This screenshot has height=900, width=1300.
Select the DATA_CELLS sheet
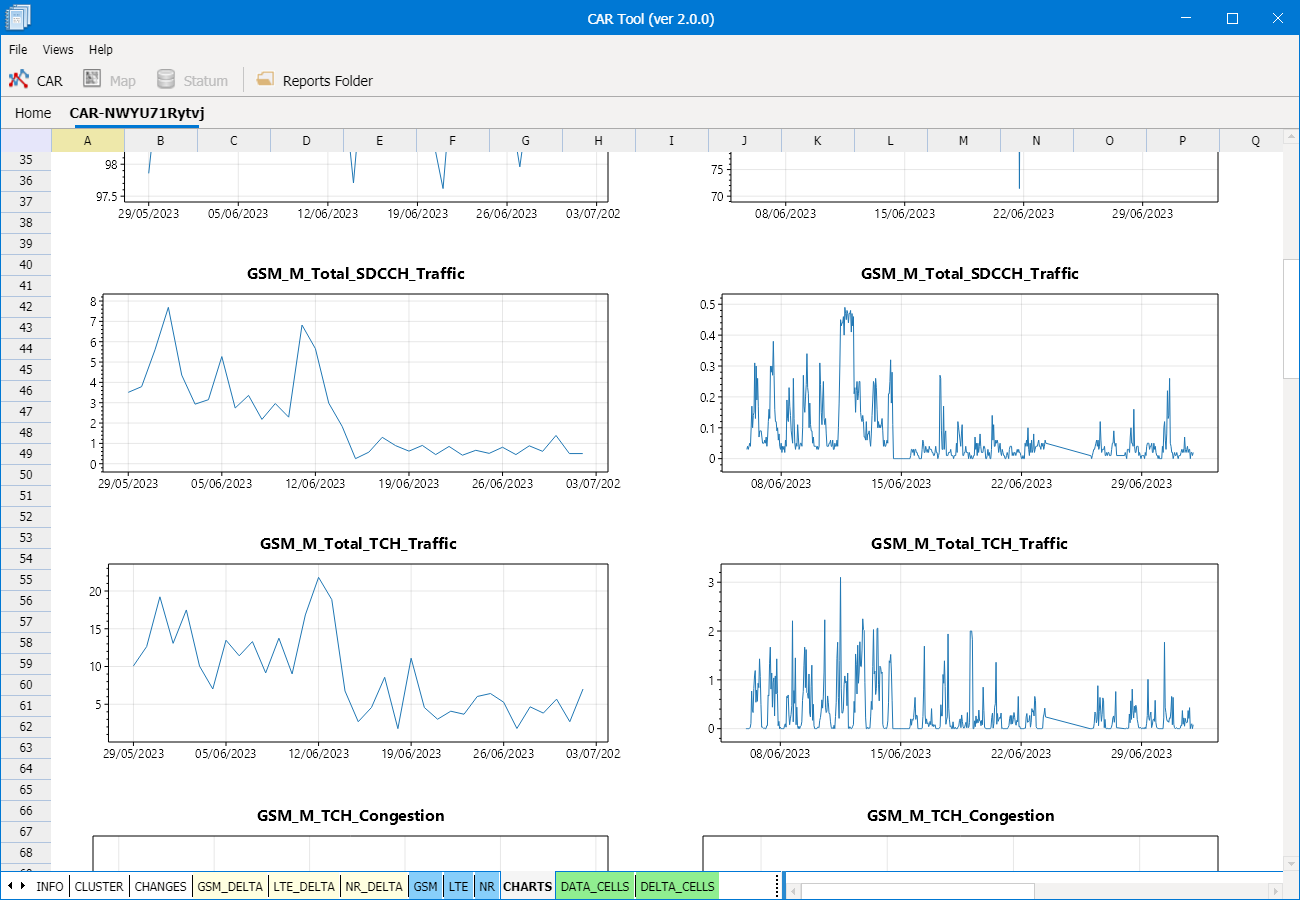click(x=594, y=886)
